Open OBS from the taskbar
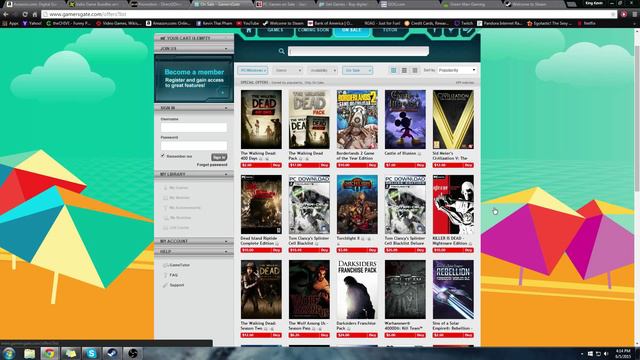 (133, 353)
